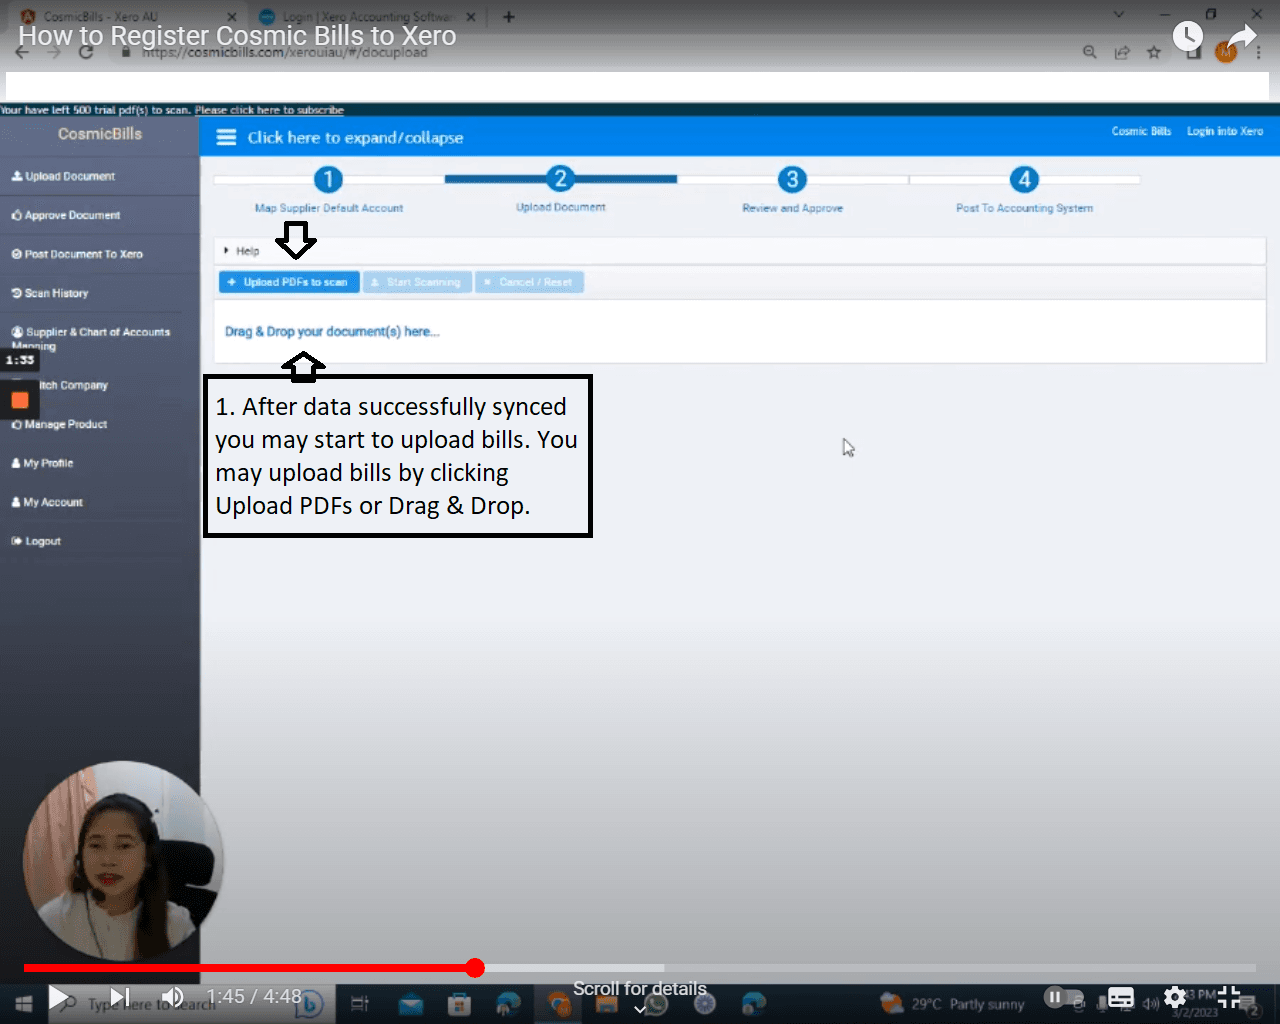
Task: Open the Chrome three-dot menu
Action: [x=1259, y=52]
